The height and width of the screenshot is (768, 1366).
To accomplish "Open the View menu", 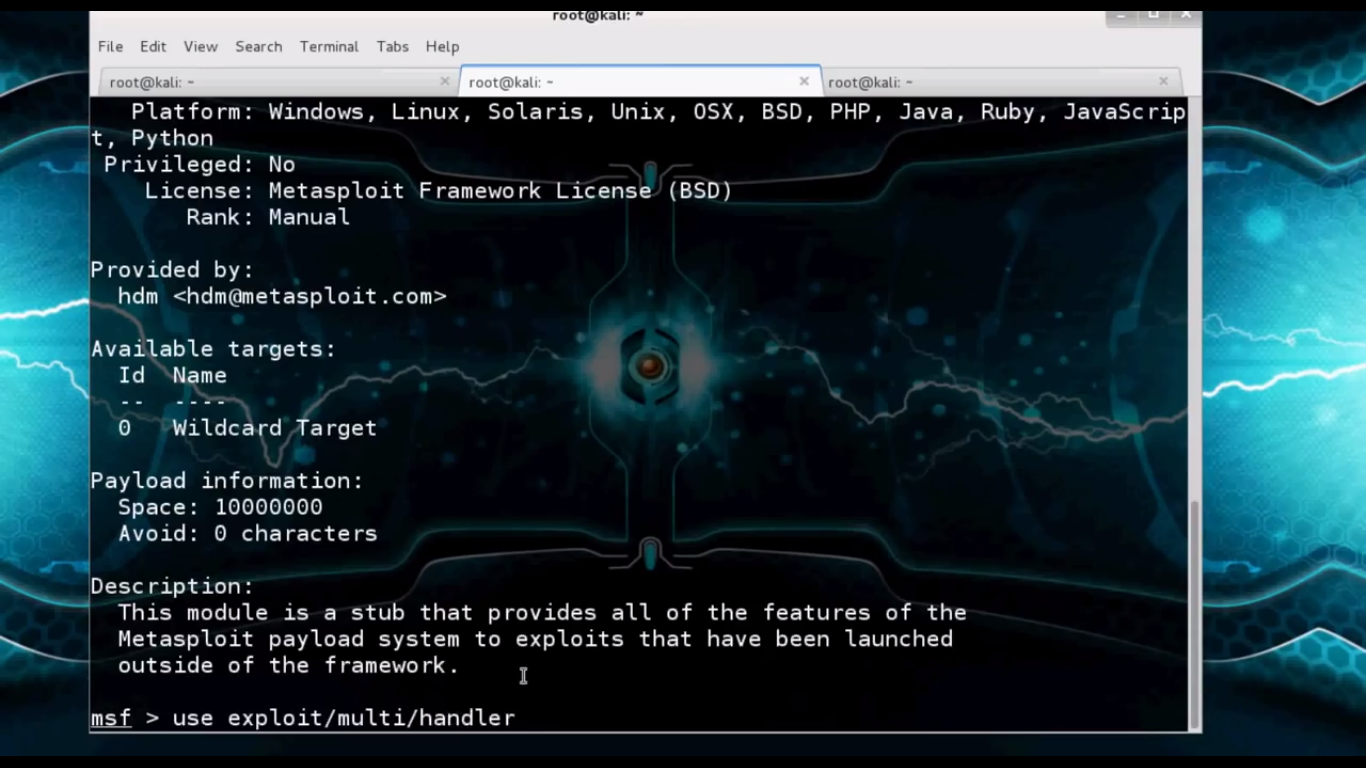I will click(x=200, y=46).
